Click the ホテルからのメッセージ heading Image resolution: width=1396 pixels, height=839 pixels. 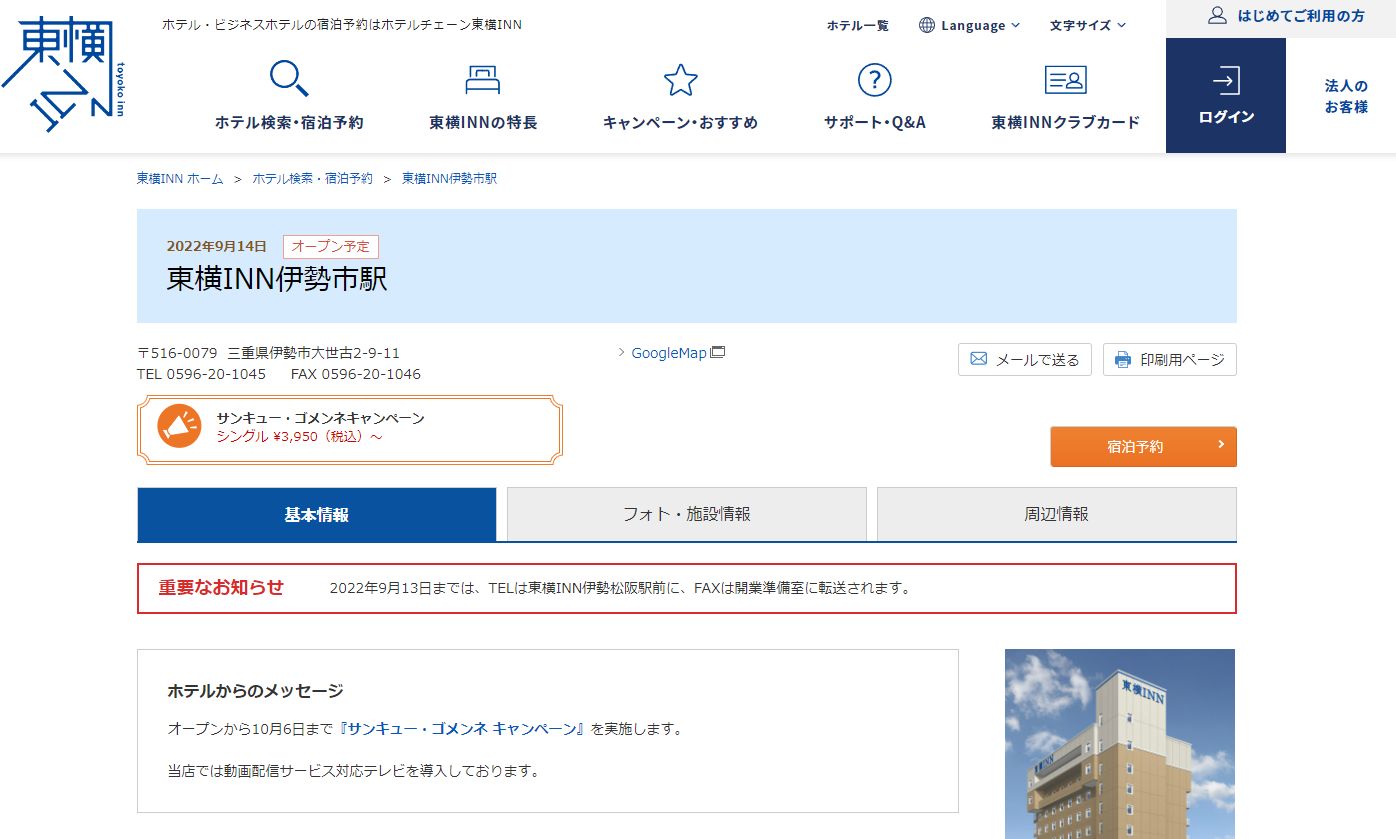coord(255,691)
